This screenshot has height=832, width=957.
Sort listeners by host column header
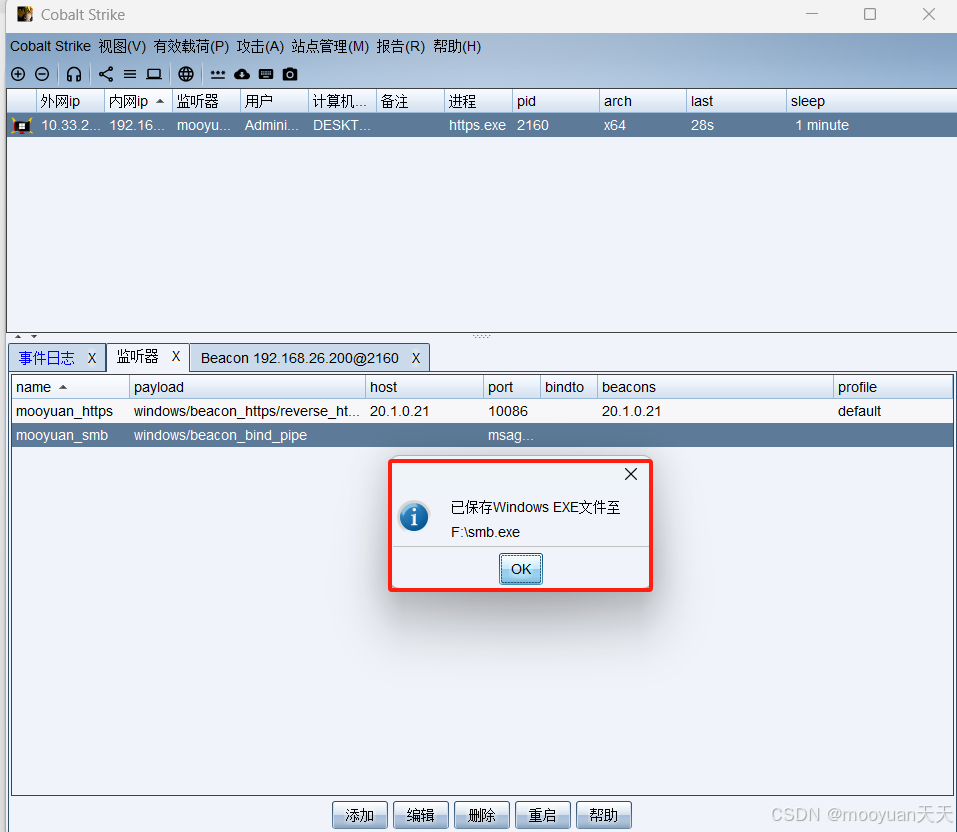pyautogui.click(x=424, y=388)
